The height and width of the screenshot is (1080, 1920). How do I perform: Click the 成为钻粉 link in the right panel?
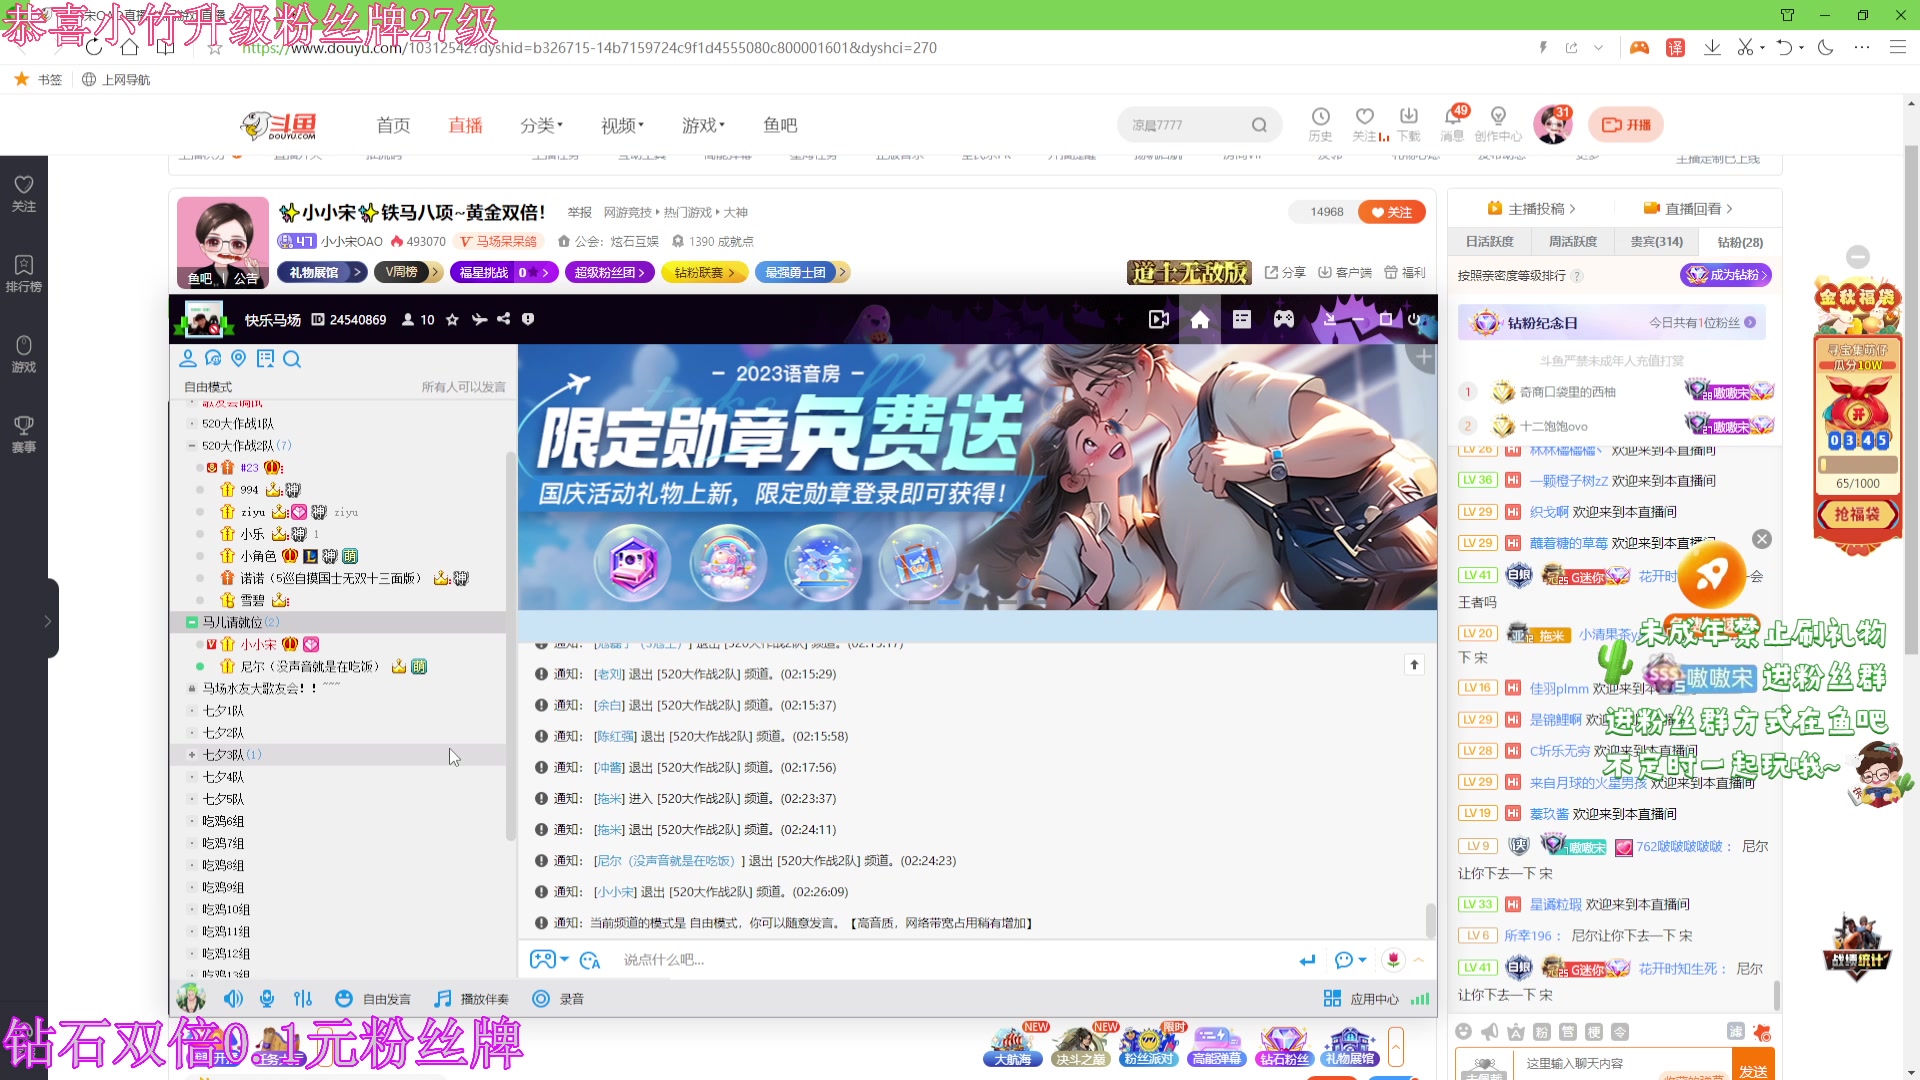click(1725, 275)
